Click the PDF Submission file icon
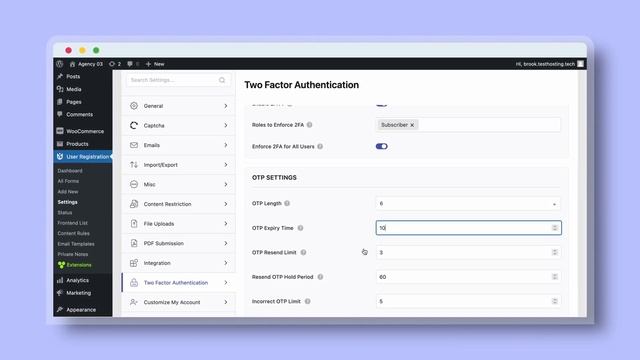Image resolution: width=640 pixels, height=360 pixels. click(x=134, y=243)
